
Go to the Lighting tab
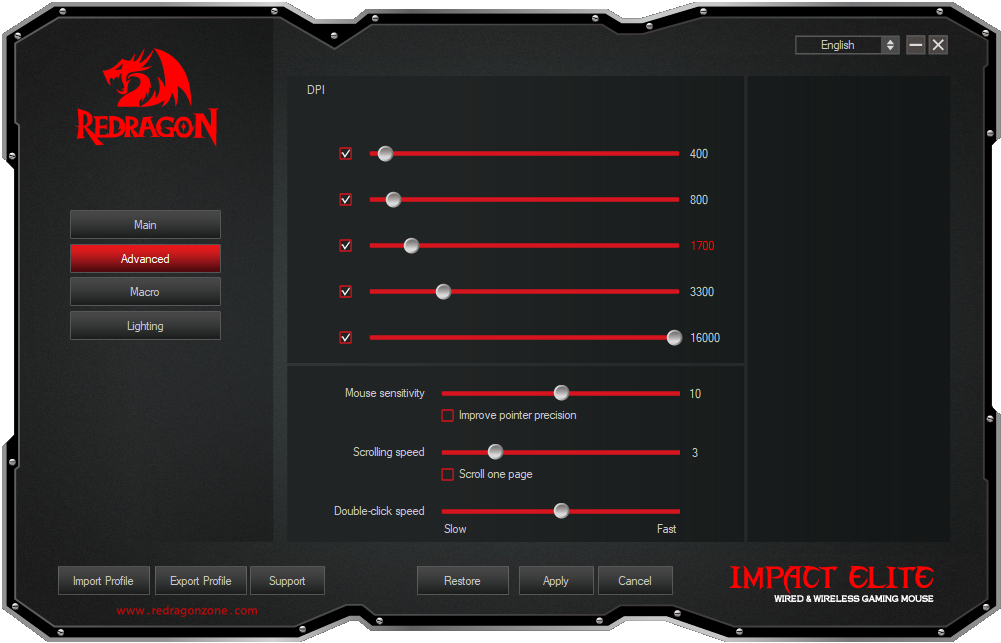click(x=145, y=326)
